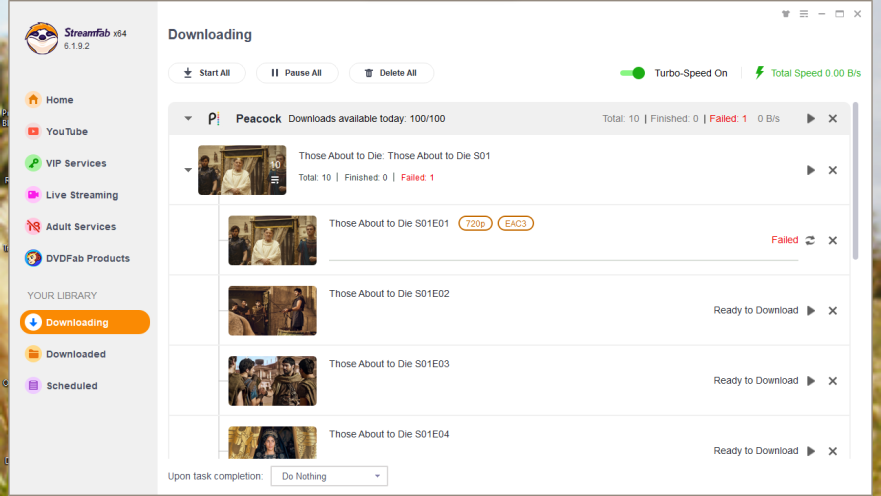Viewport: 881px width, 496px height.
Task: Delete the S01E04 task
Action: click(x=833, y=451)
